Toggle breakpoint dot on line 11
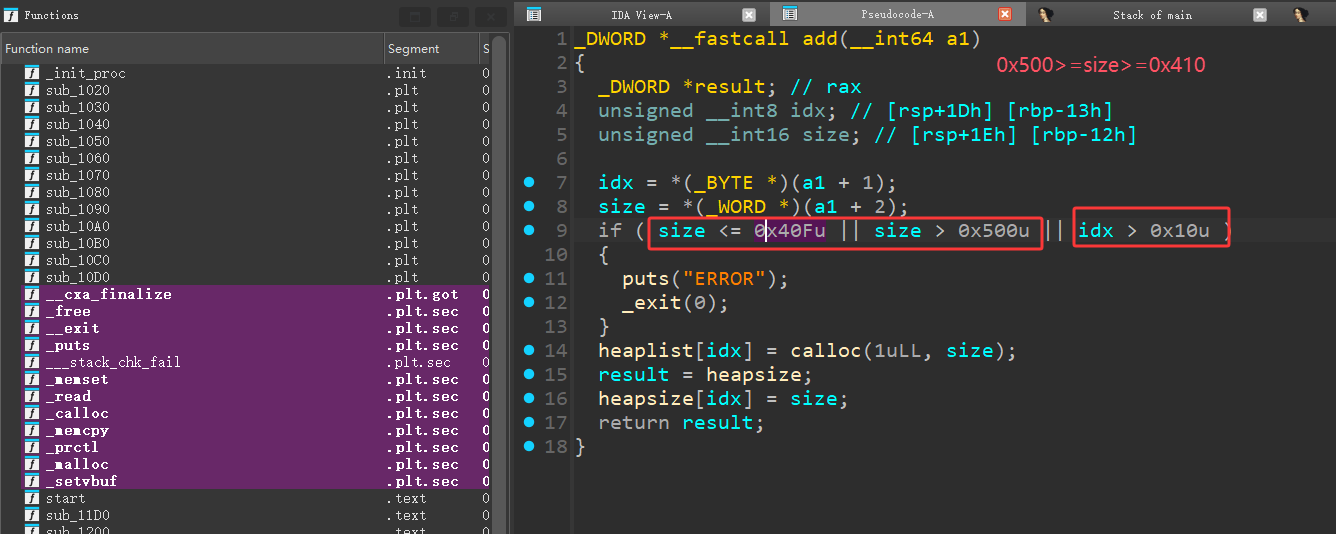Viewport: 1336px width, 534px height. (x=529, y=278)
